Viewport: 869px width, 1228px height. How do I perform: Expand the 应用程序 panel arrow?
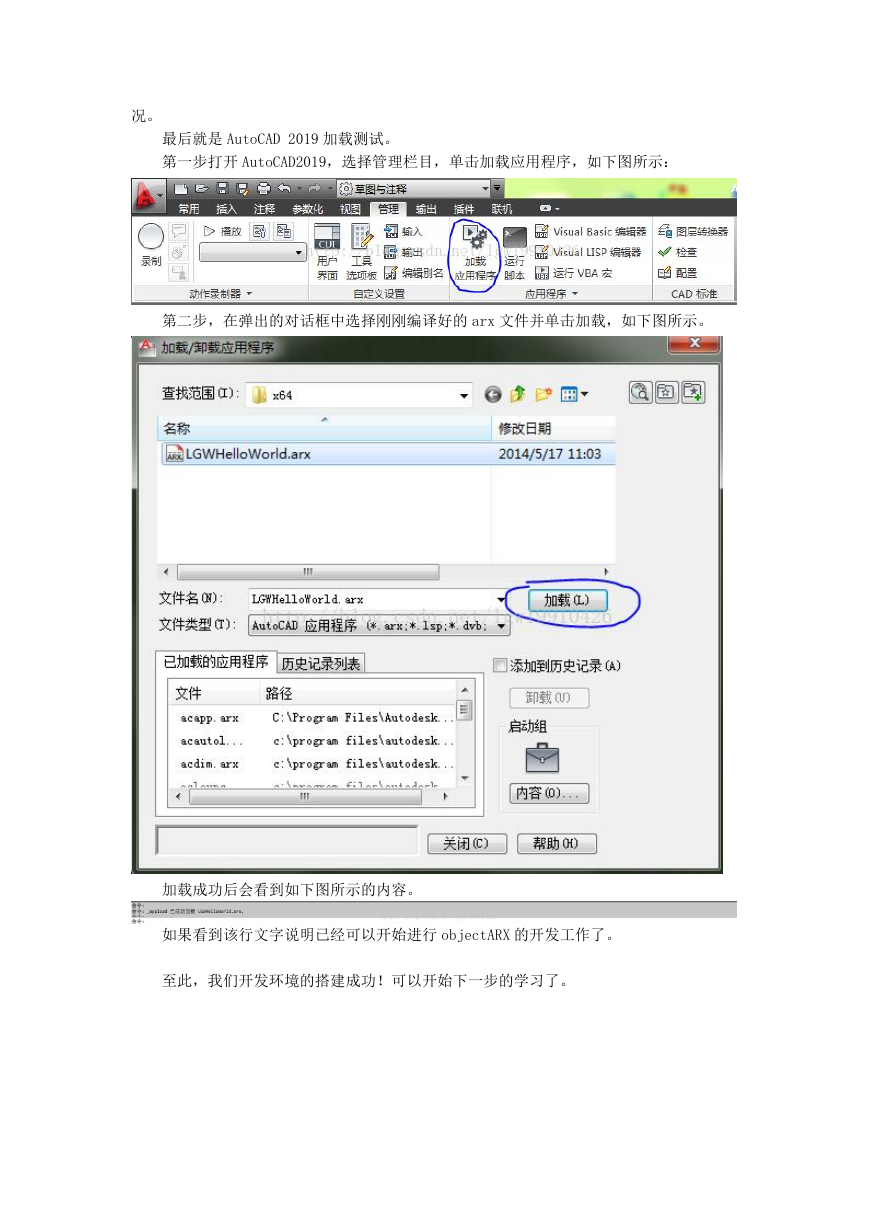[x=574, y=294]
